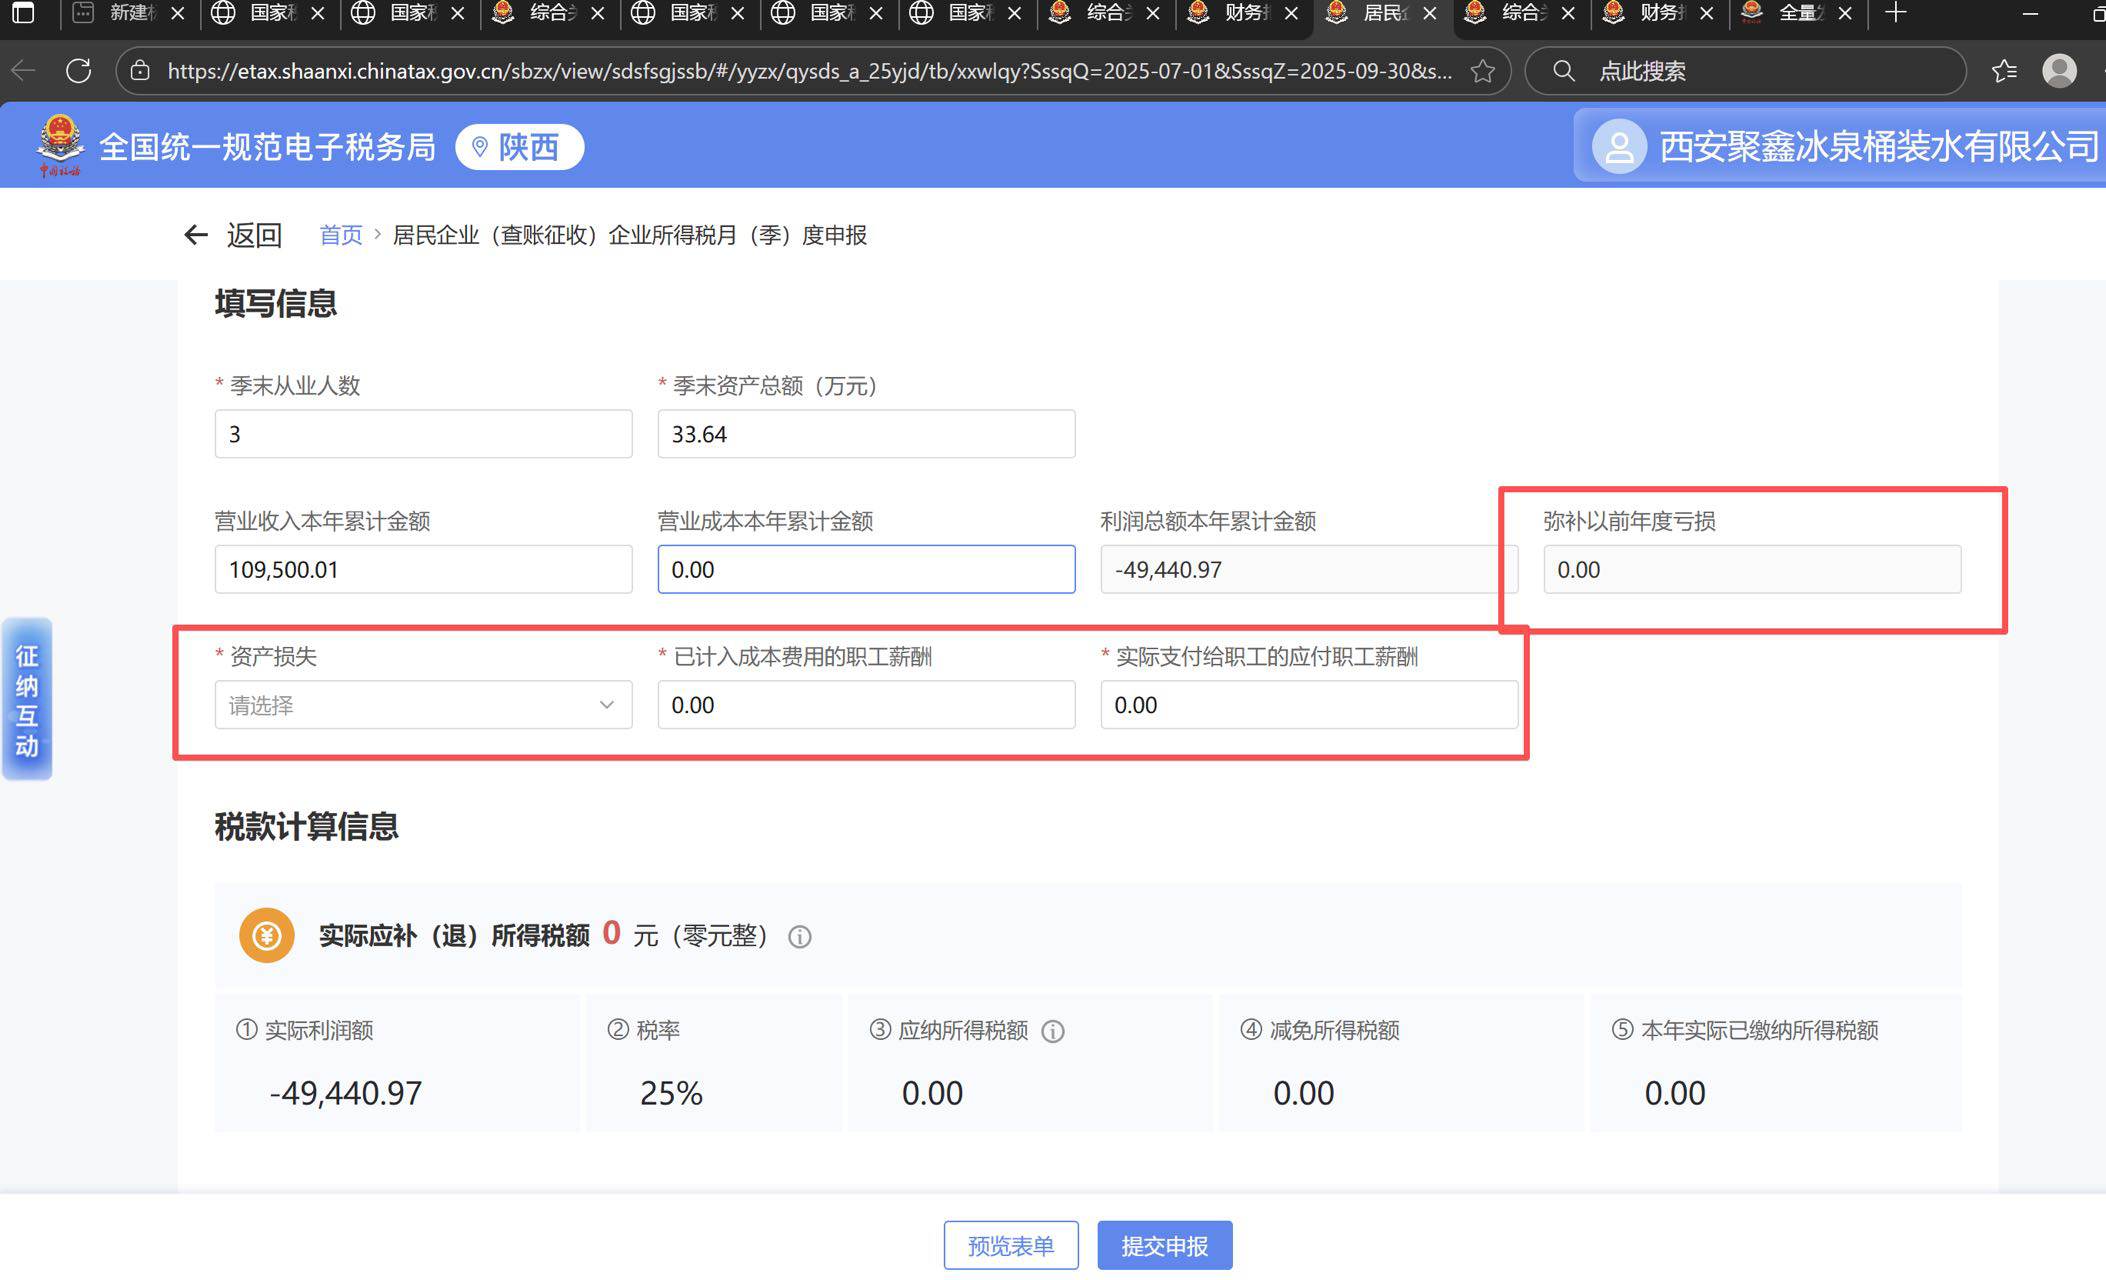Click the 预览表单 button

[1010, 1246]
